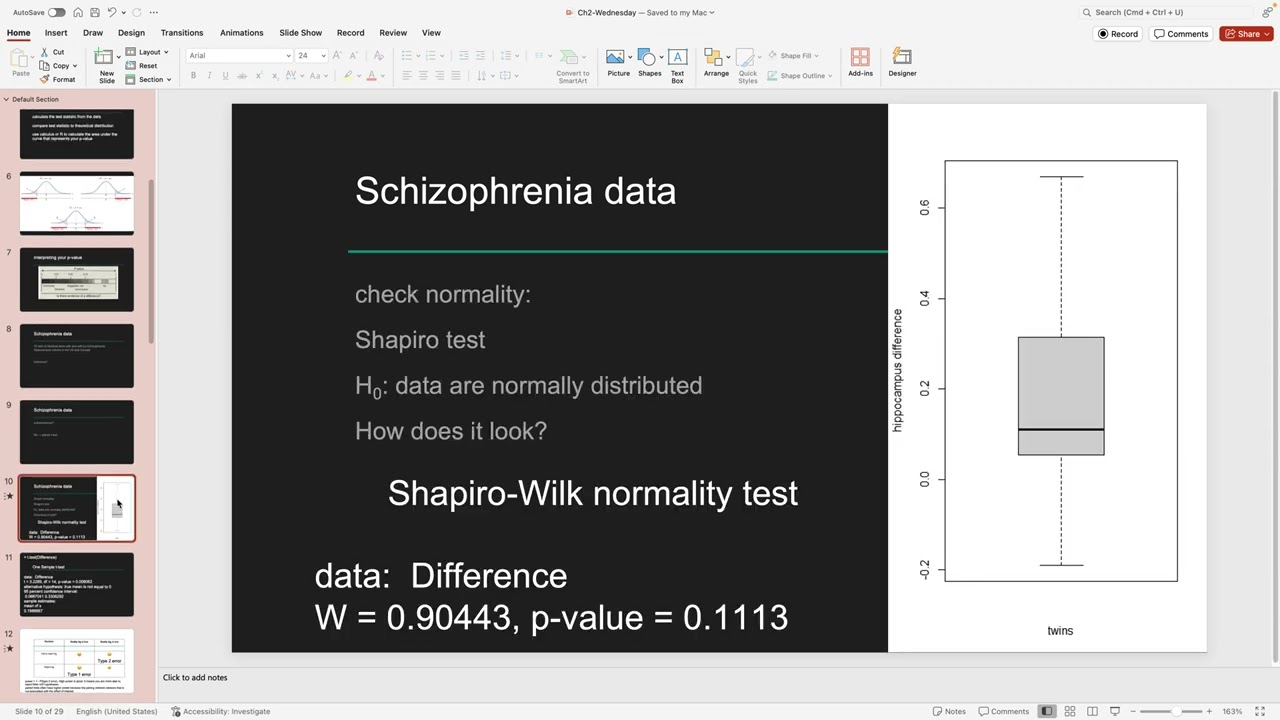Open the Review tab

(393, 33)
